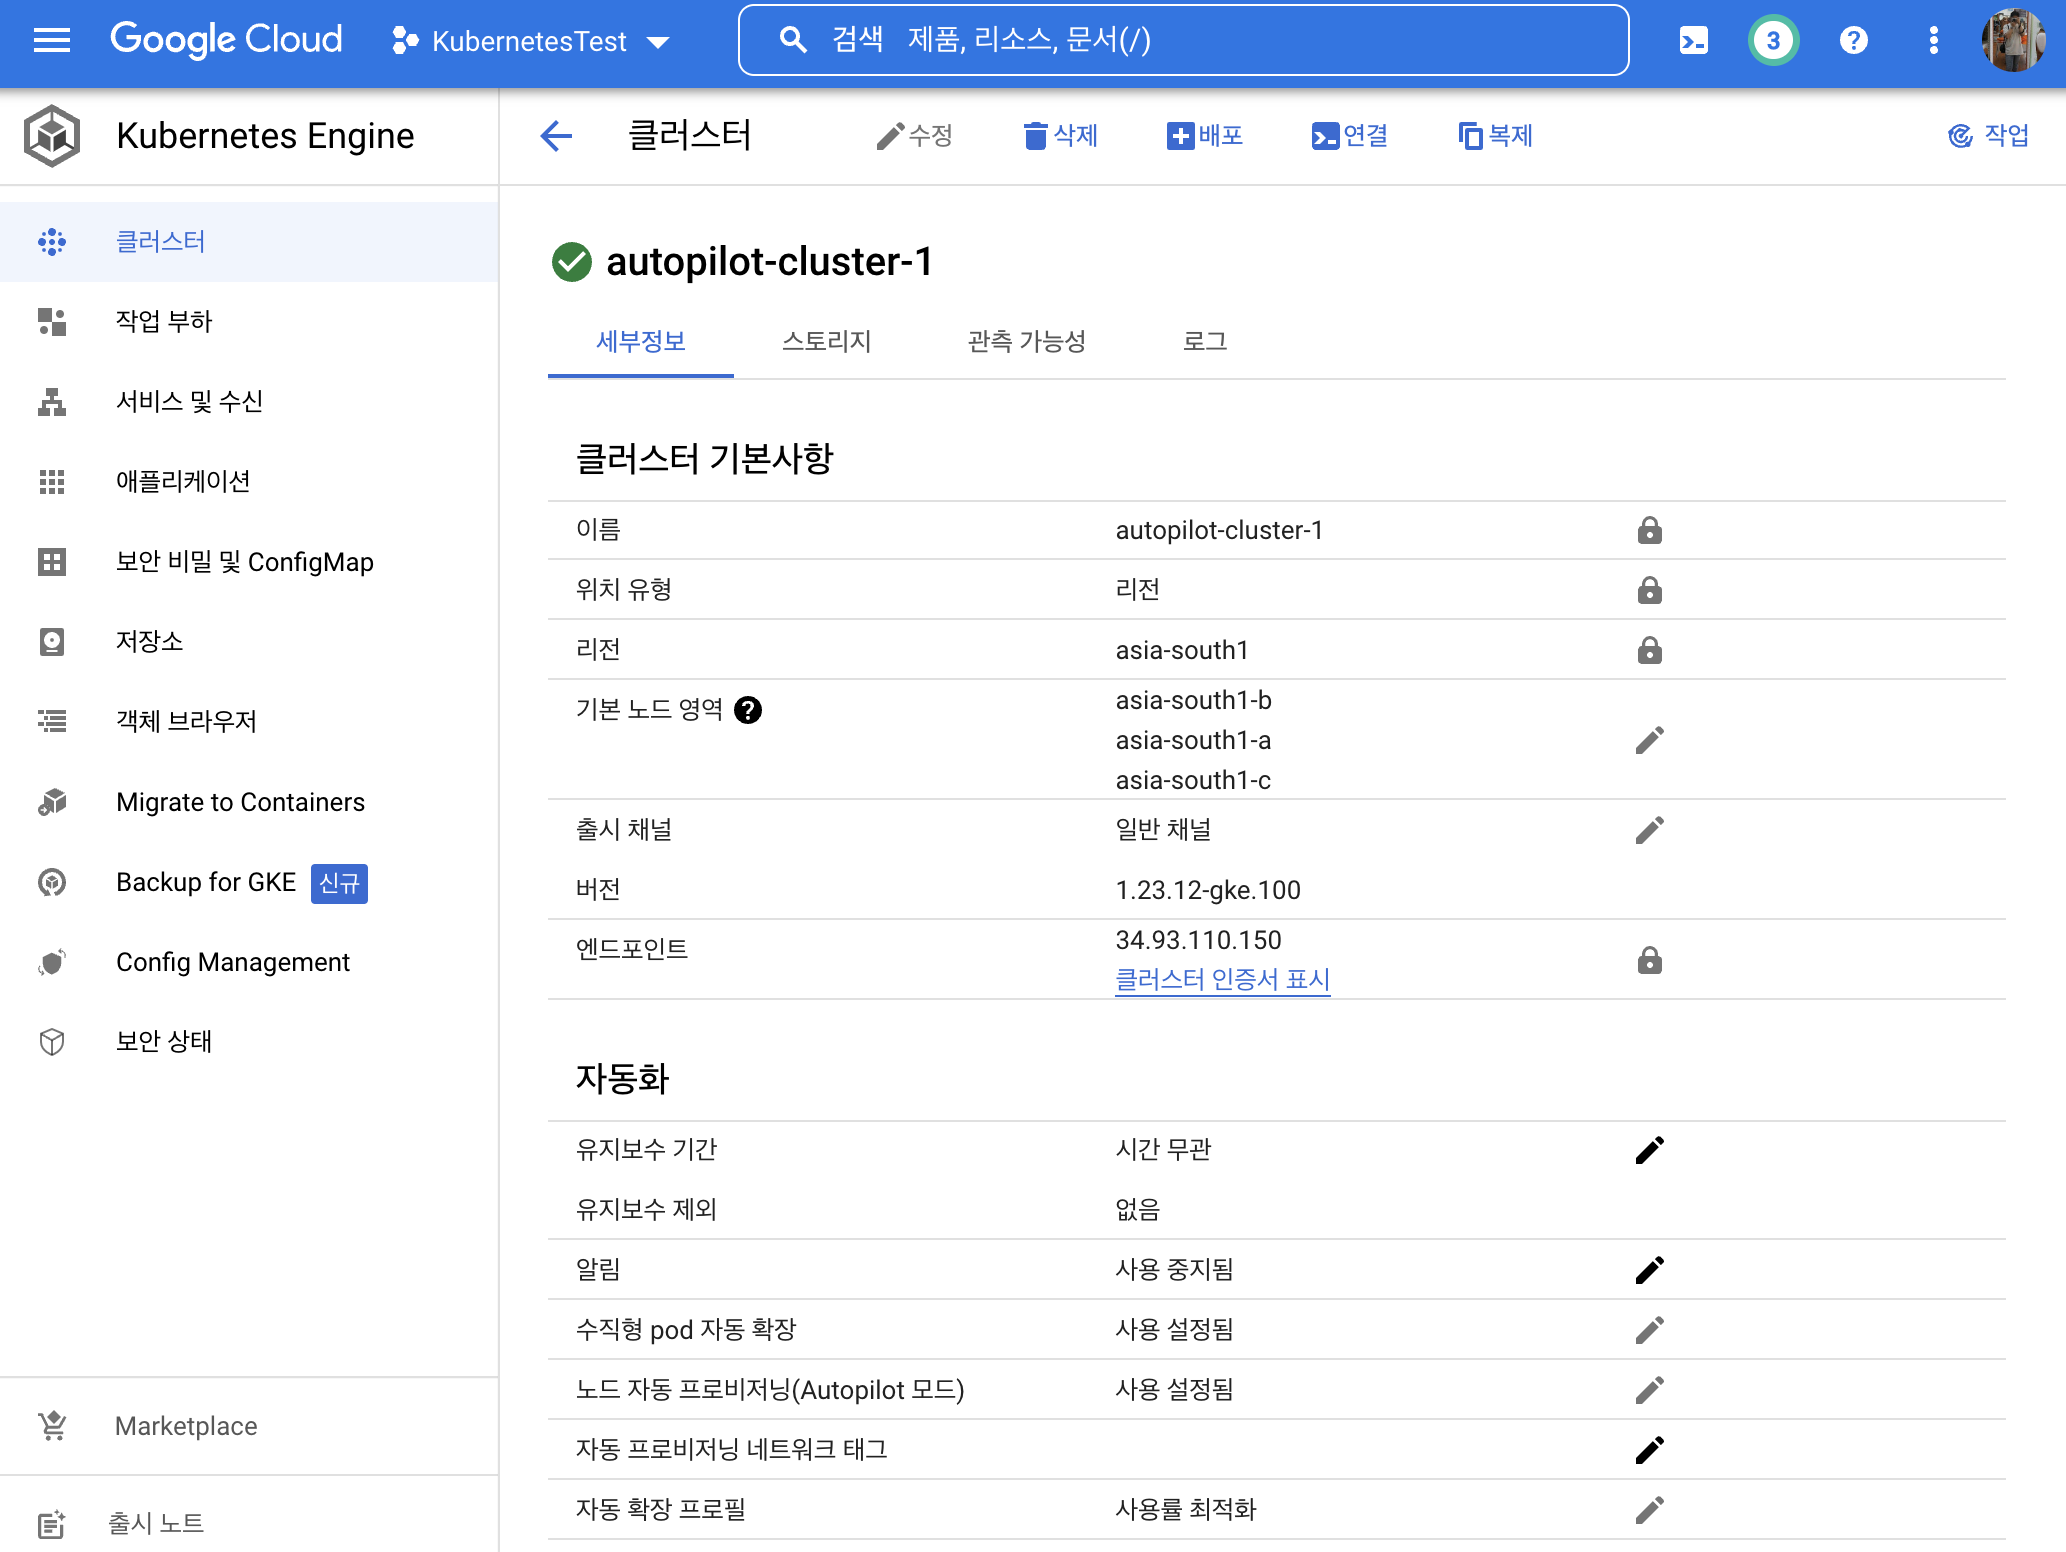The width and height of the screenshot is (2066, 1552).
Task: Click the 일반 채널 value
Action: (x=1163, y=830)
